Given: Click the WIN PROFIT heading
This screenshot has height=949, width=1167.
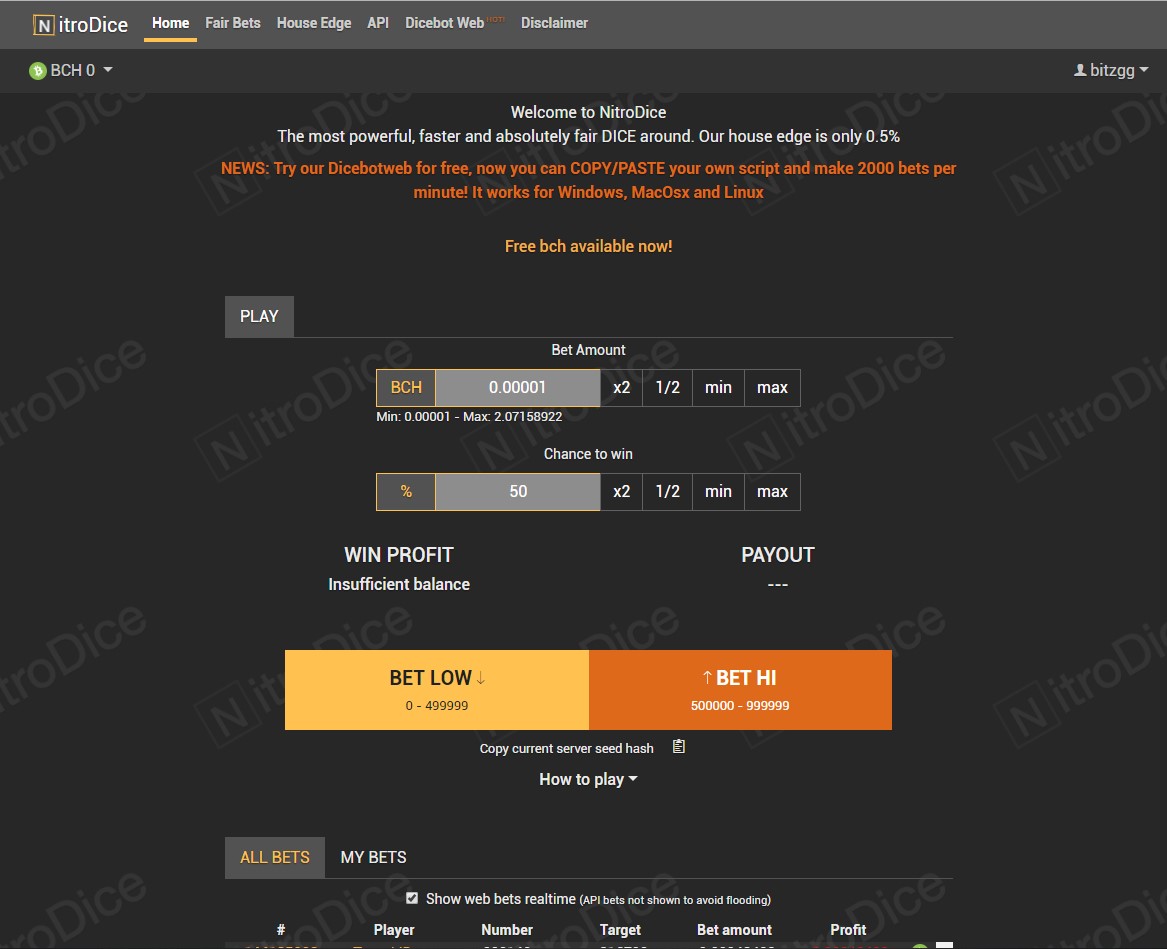Looking at the screenshot, I should tap(399, 555).
